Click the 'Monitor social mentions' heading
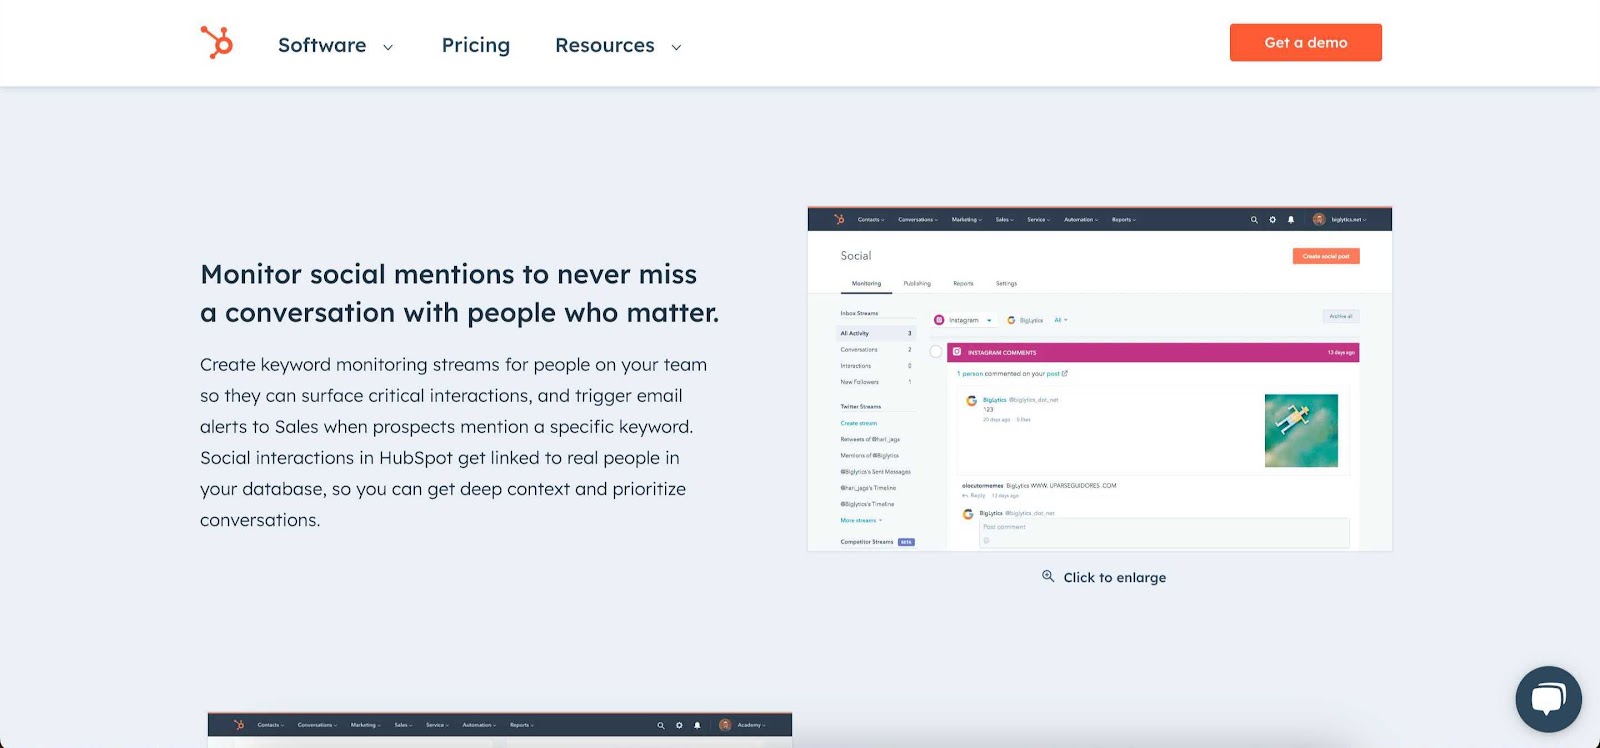 [460, 293]
